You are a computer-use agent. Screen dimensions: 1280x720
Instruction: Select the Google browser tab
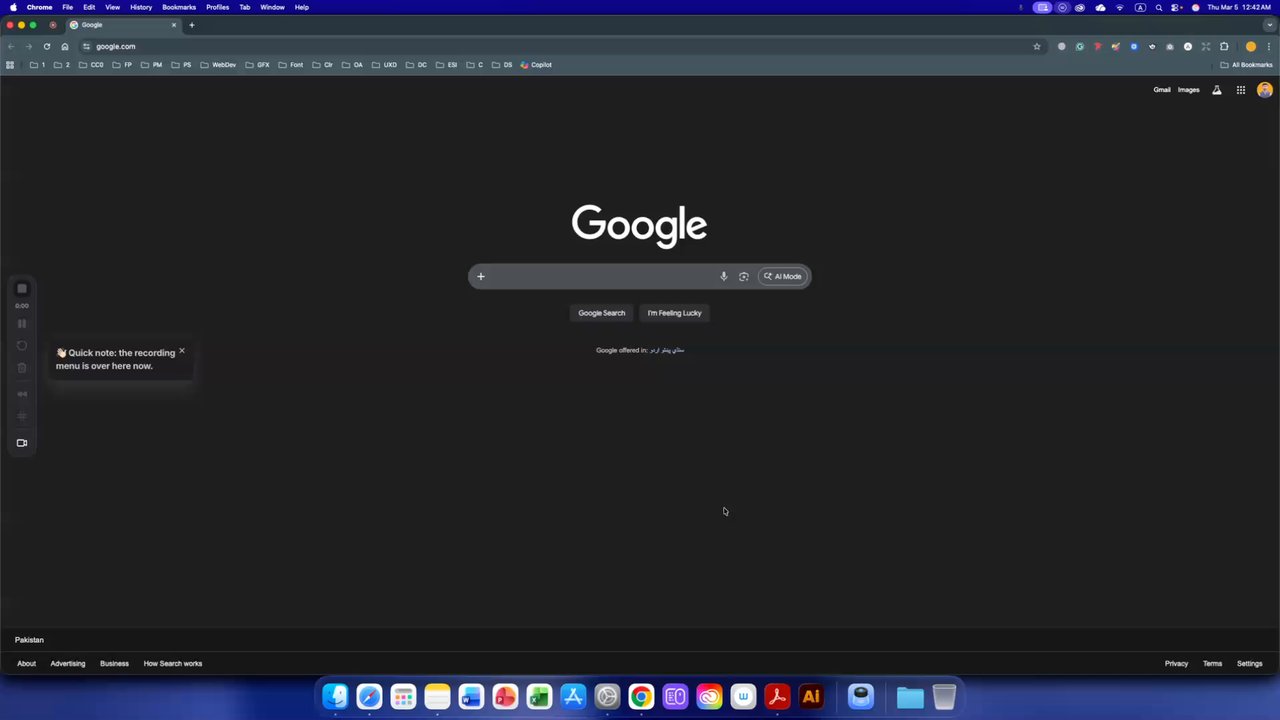123,25
